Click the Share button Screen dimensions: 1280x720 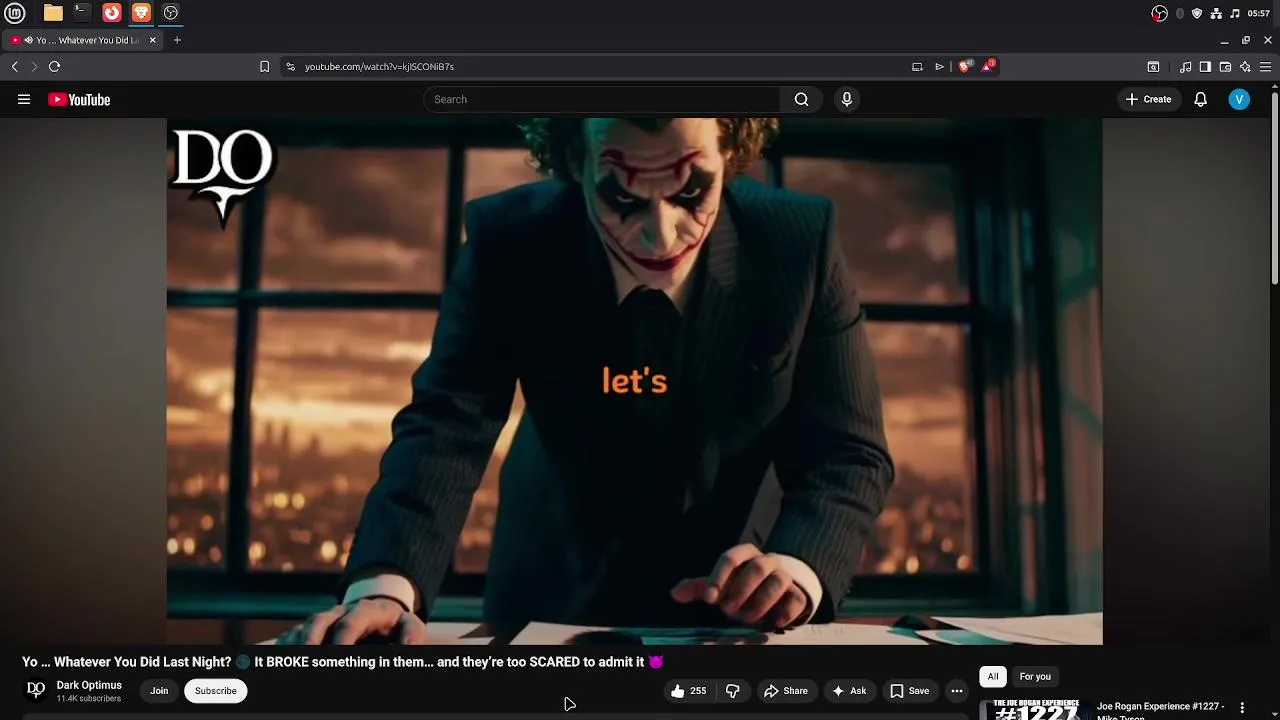point(786,691)
